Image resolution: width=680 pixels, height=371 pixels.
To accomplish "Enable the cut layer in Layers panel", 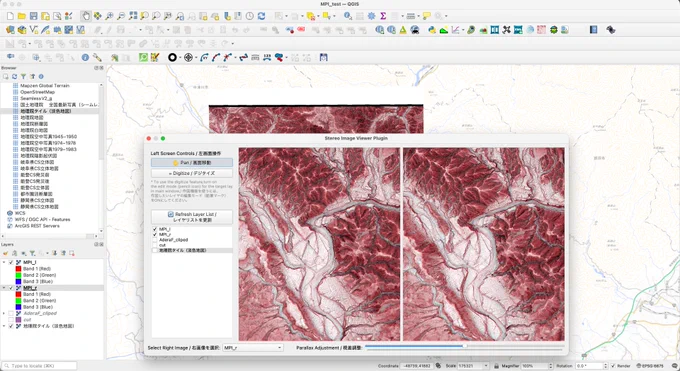I will pyautogui.click(x=11, y=320).
